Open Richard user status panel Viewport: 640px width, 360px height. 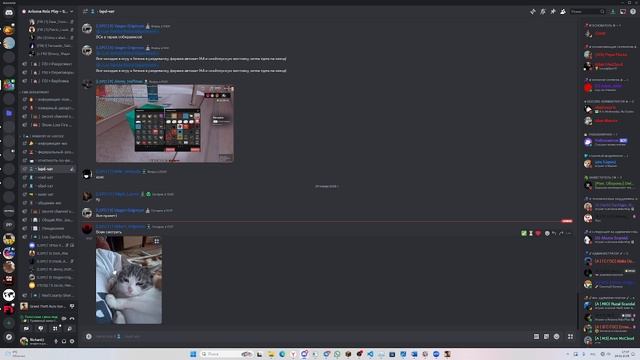click(35, 341)
